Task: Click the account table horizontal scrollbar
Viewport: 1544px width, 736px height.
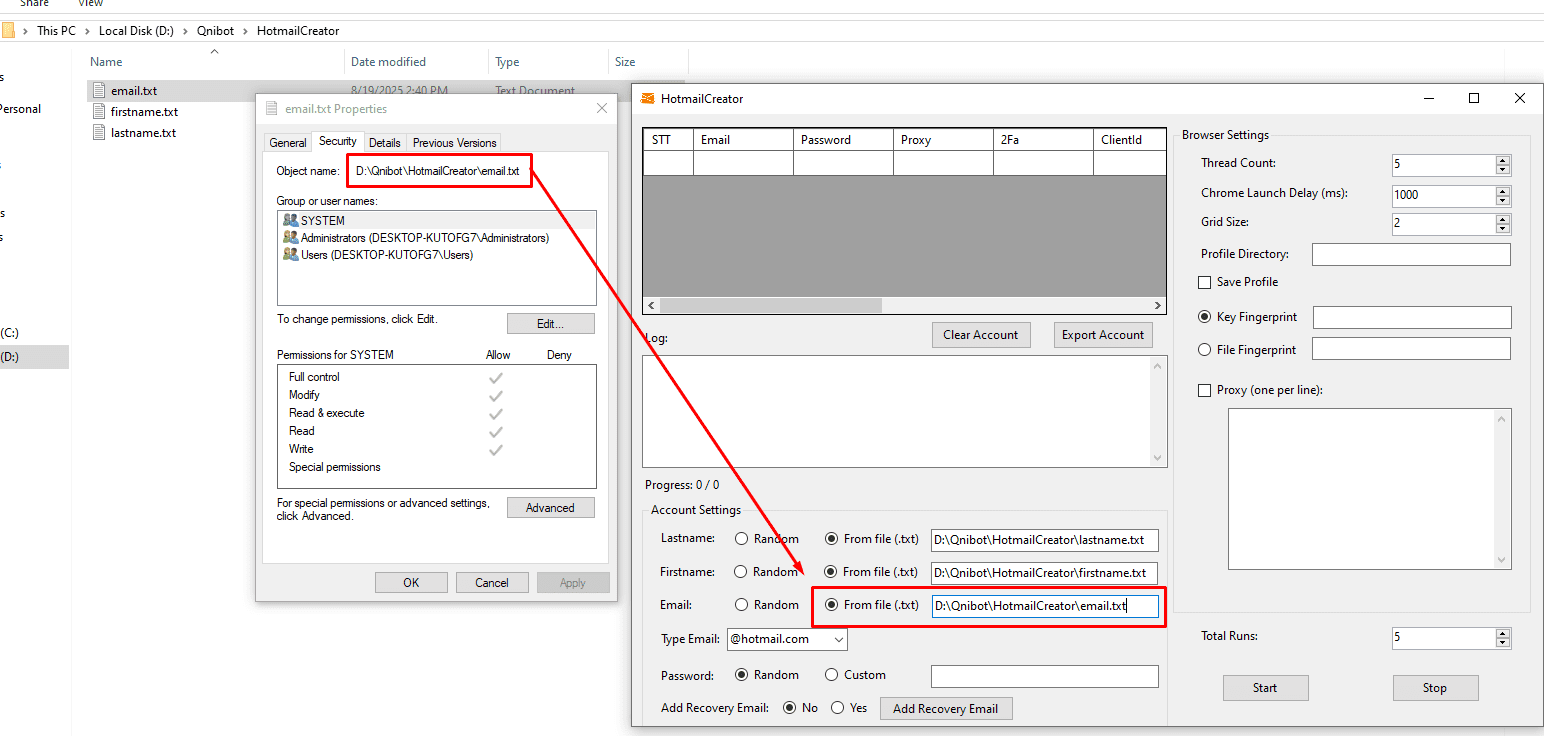Action: (770, 305)
